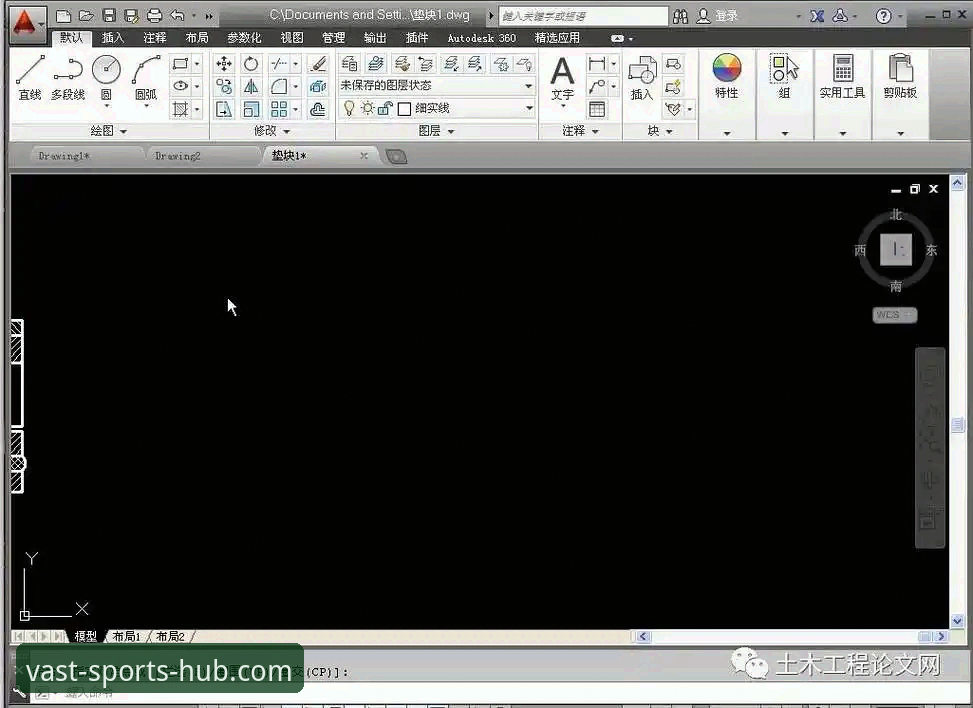Select the 多段线 polyline tool
The image size is (973, 708).
pyautogui.click(x=68, y=77)
